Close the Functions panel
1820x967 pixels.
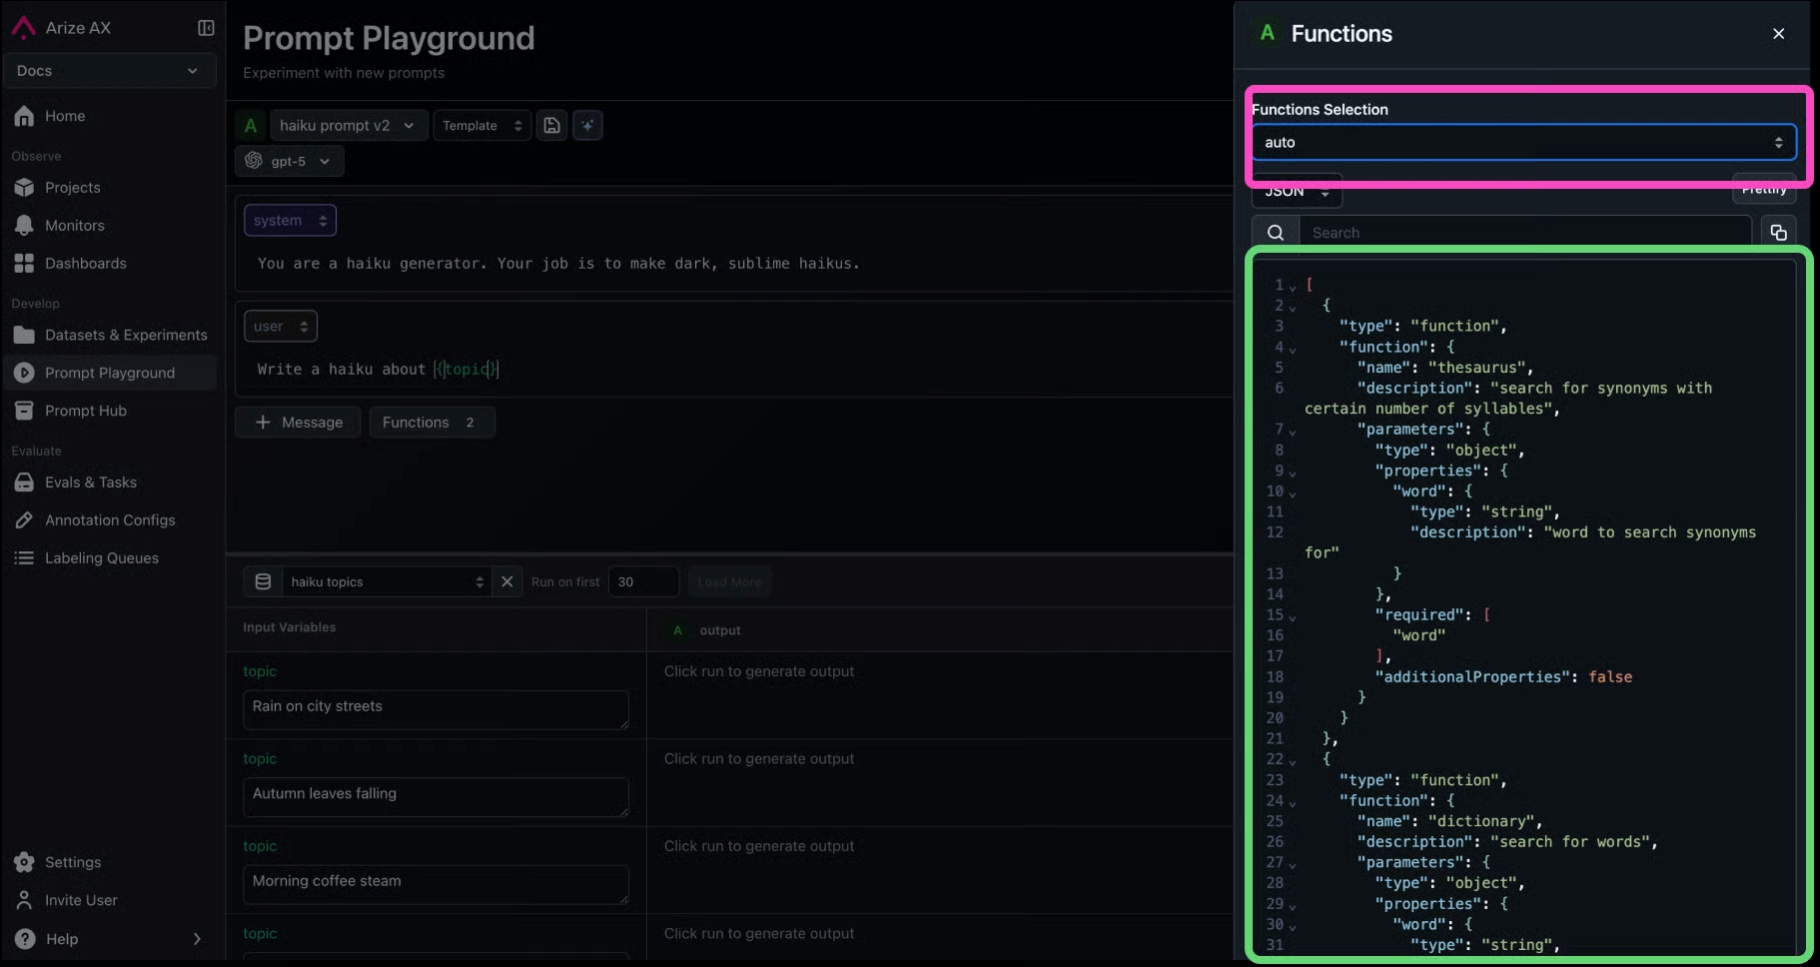coord(1778,33)
